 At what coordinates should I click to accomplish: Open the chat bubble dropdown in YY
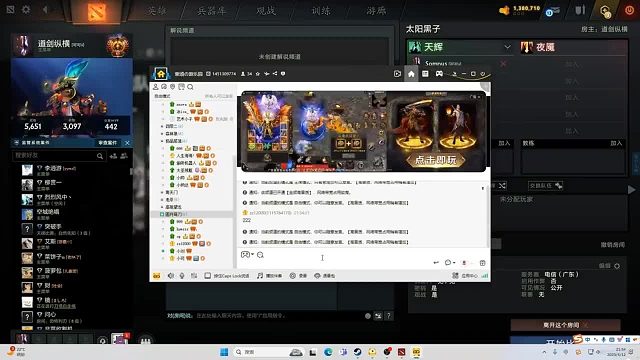[x=450, y=262]
